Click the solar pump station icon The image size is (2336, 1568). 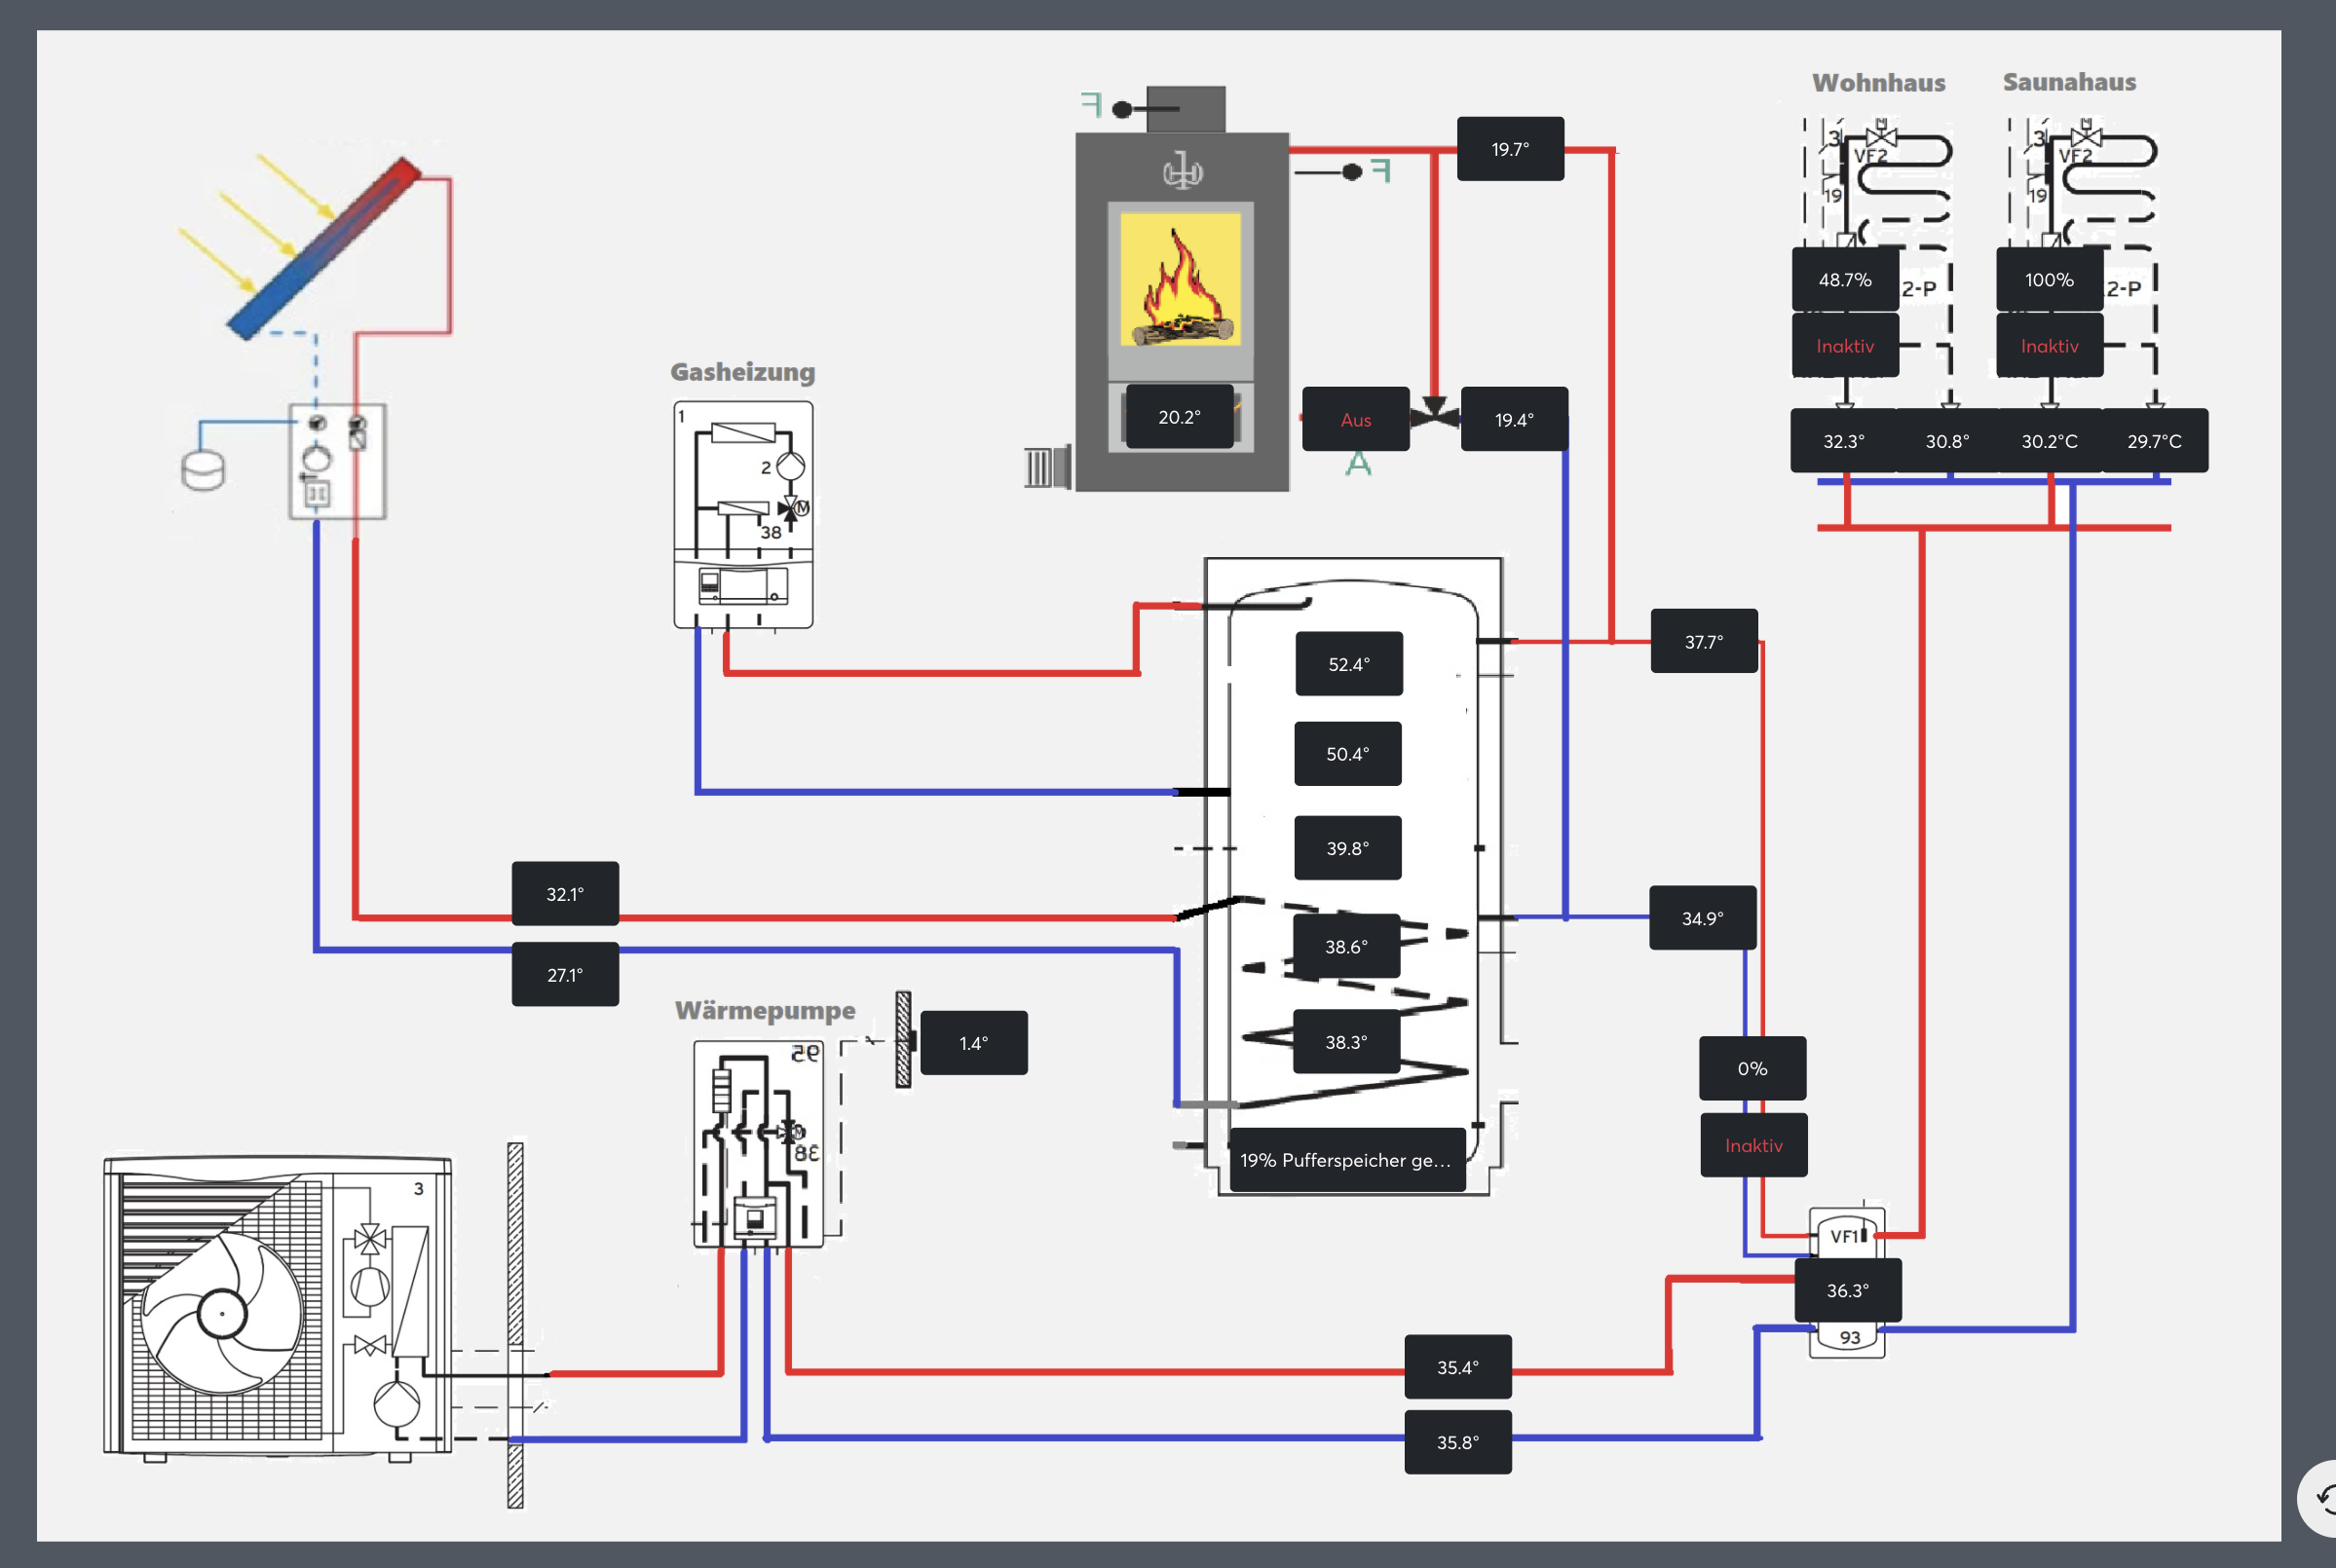[x=337, y=461]
